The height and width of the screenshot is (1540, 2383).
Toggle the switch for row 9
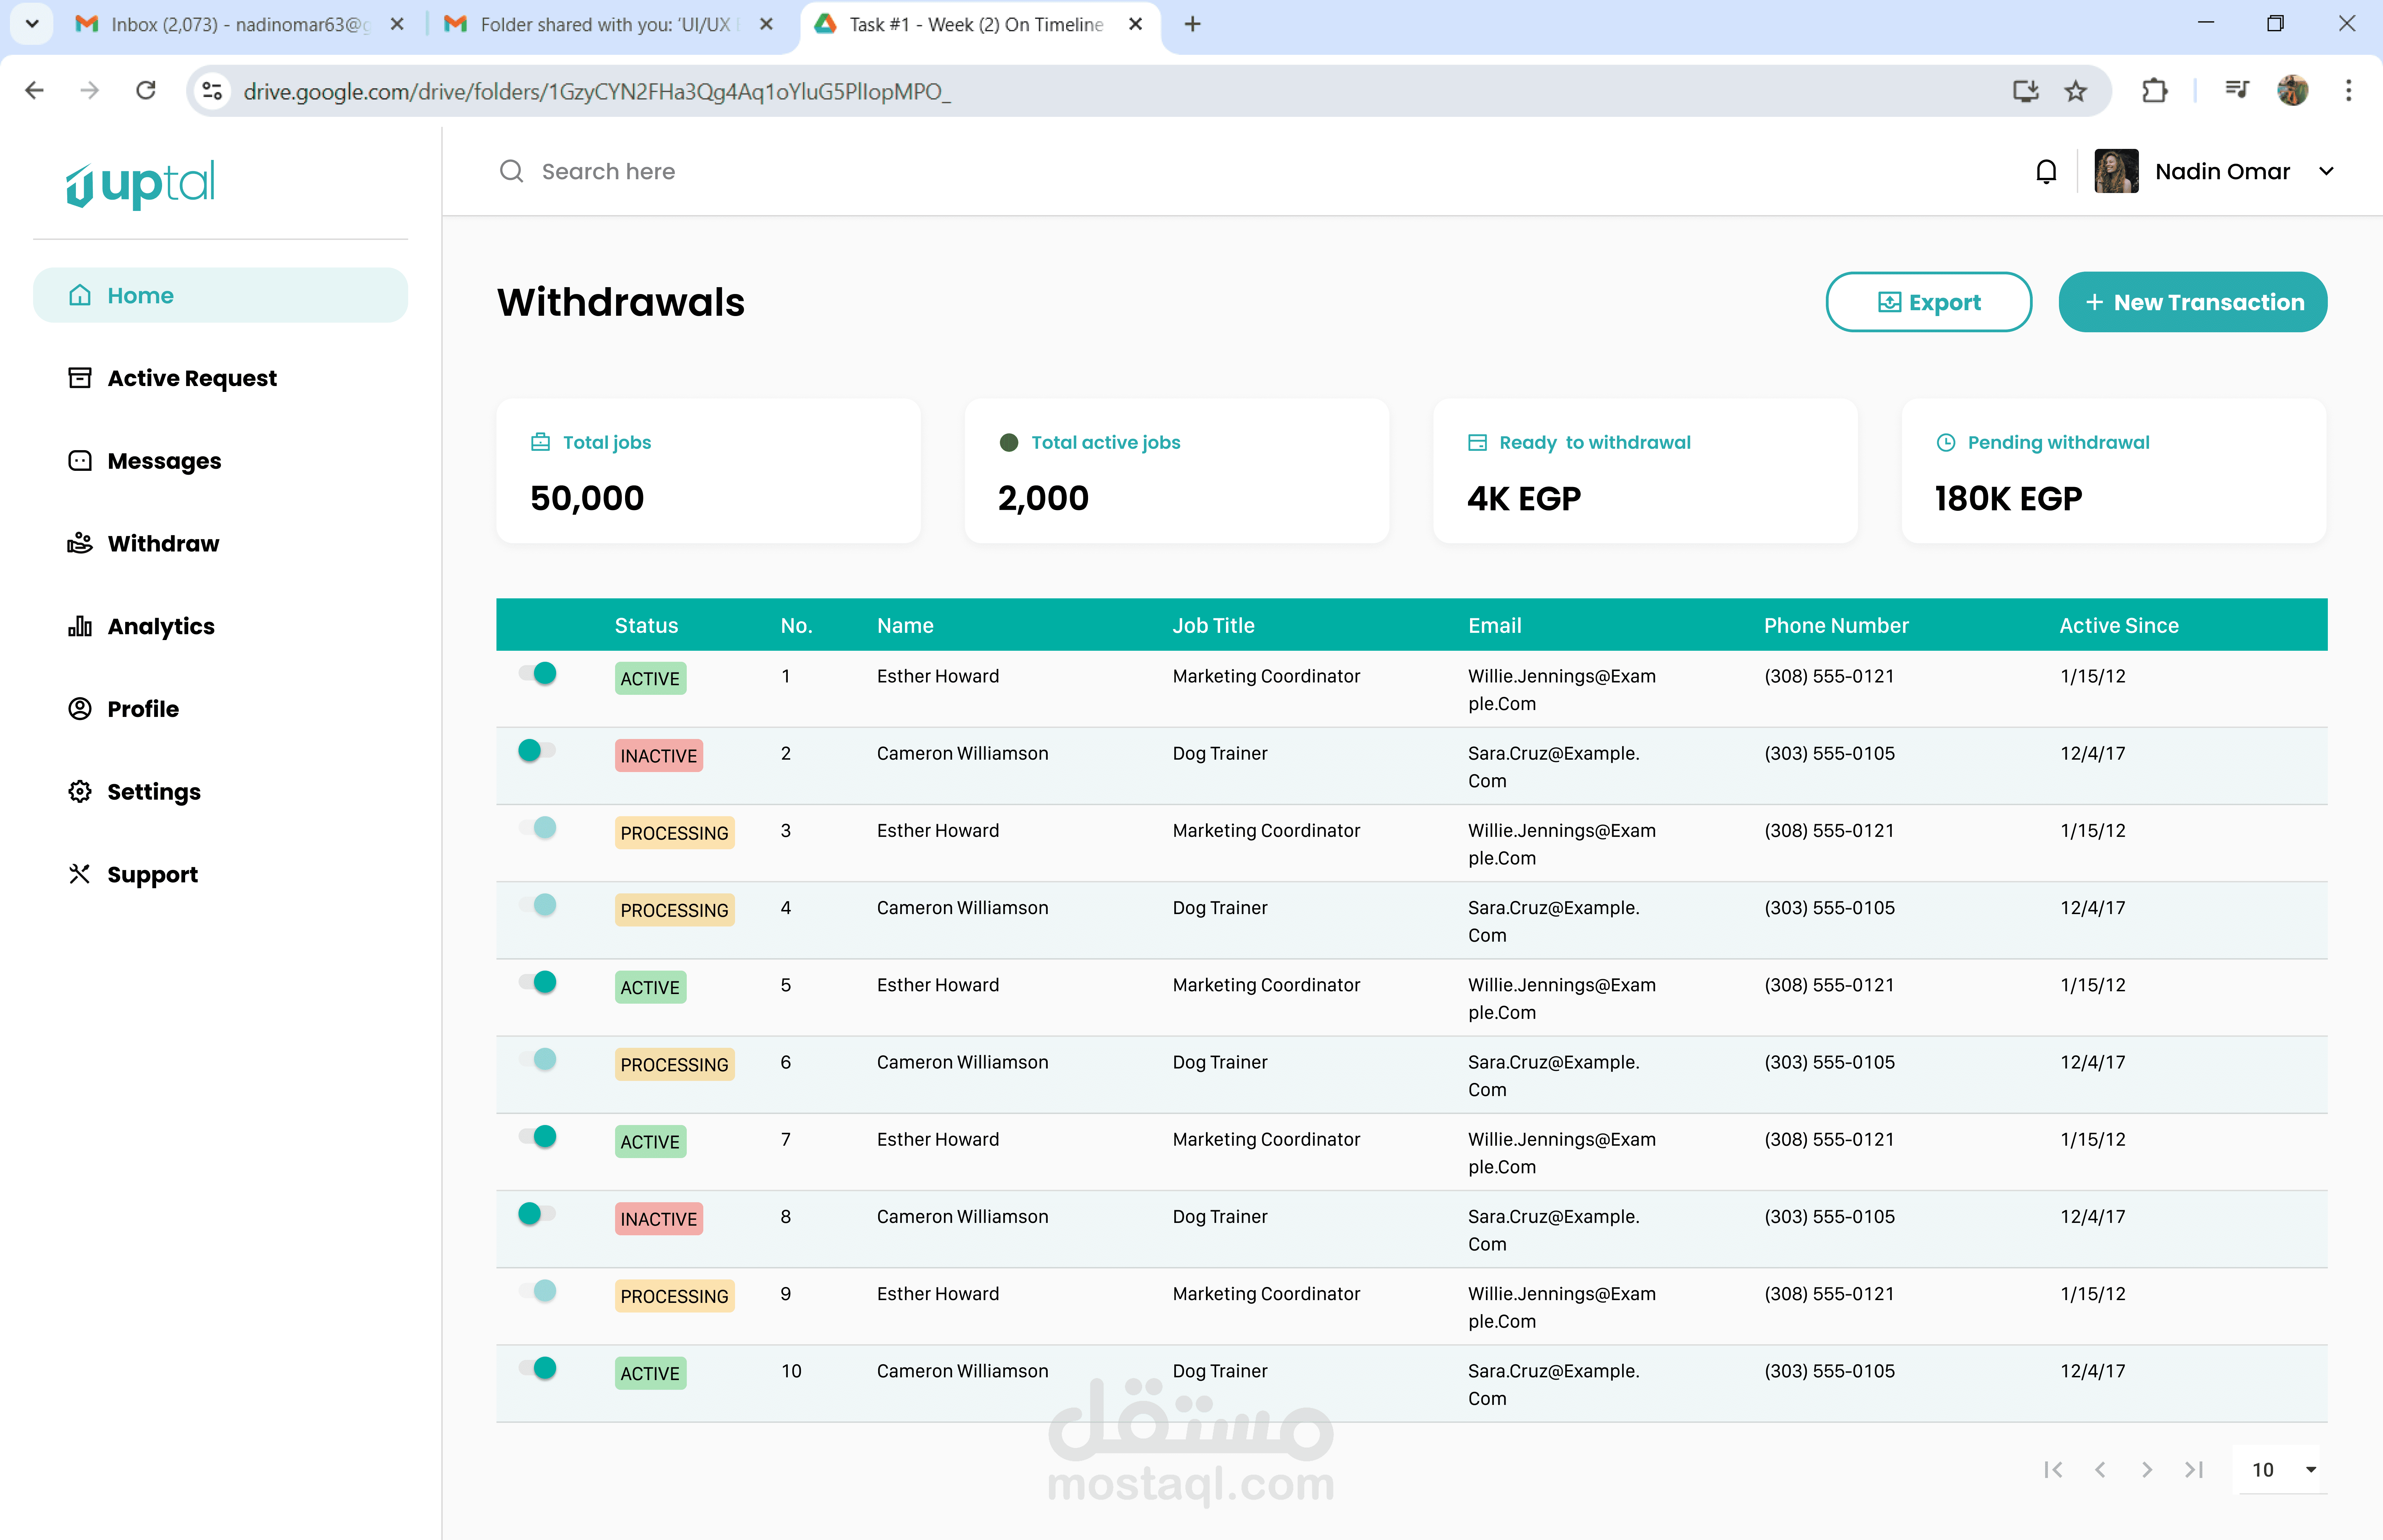(537, 1291)
